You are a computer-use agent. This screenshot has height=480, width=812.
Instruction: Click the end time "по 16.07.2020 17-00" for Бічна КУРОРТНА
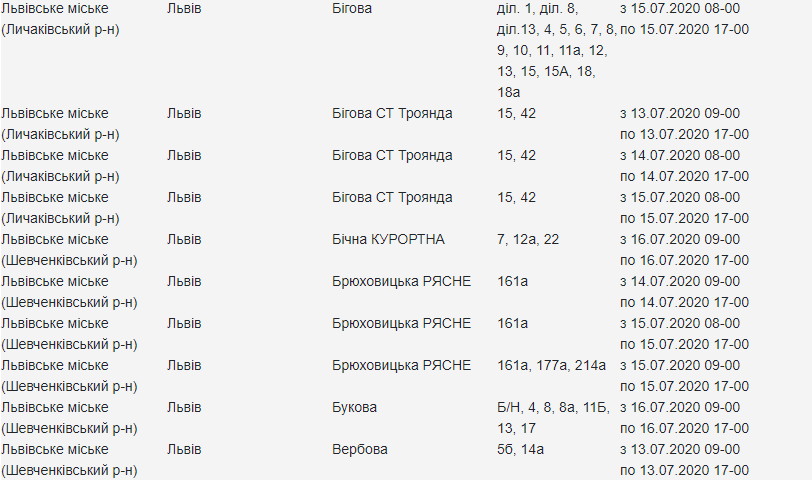pos(684,260)
